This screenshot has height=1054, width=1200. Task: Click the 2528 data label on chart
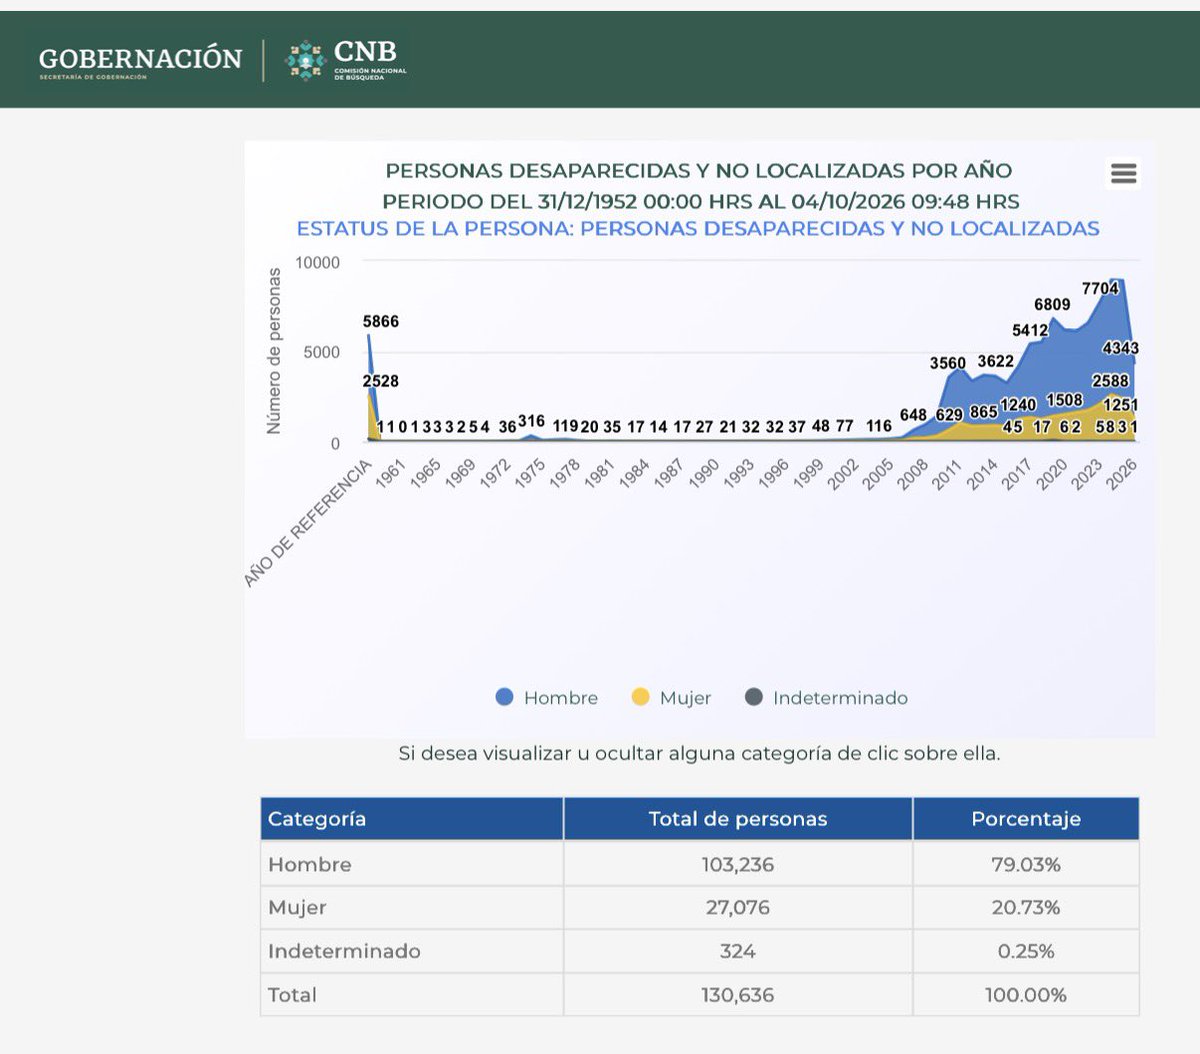[x=381, y=382]
